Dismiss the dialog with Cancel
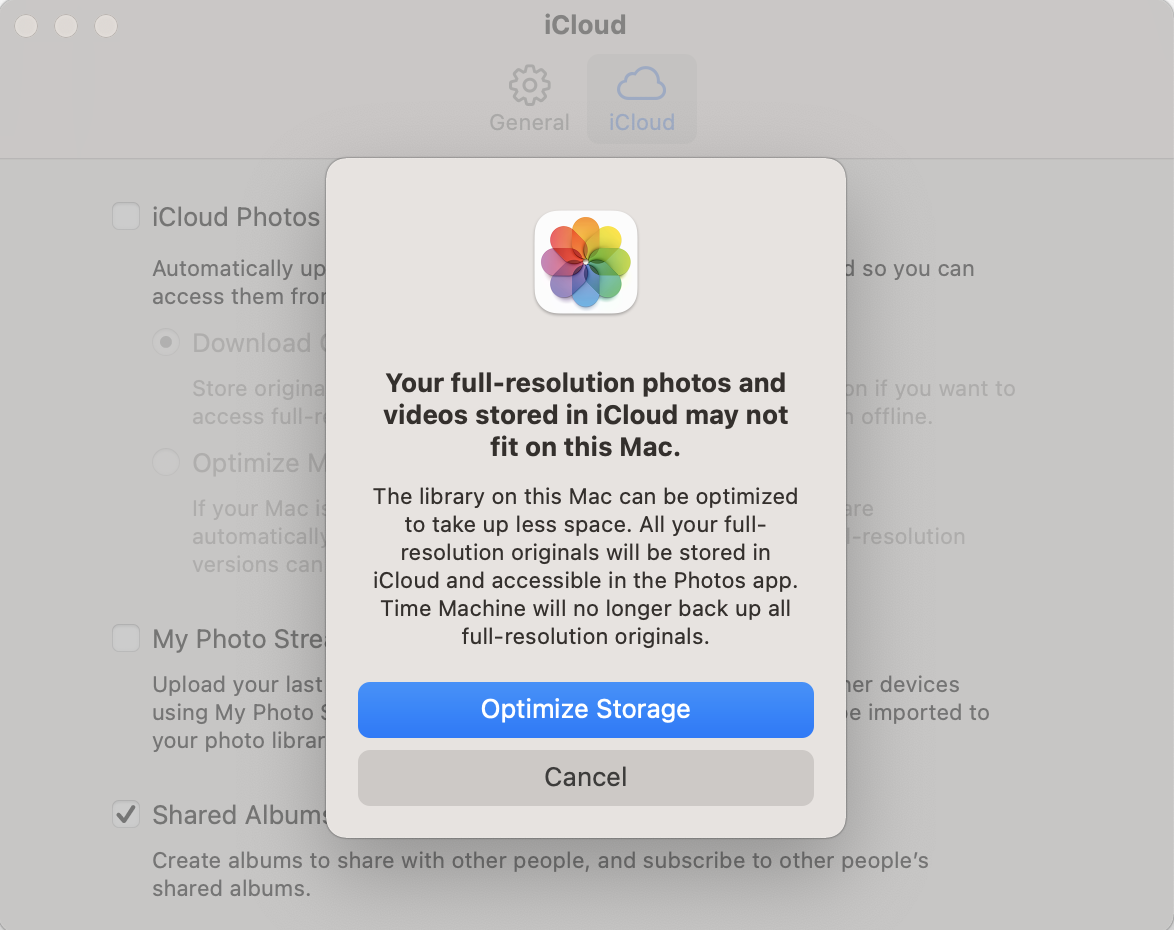 point(586,777)
